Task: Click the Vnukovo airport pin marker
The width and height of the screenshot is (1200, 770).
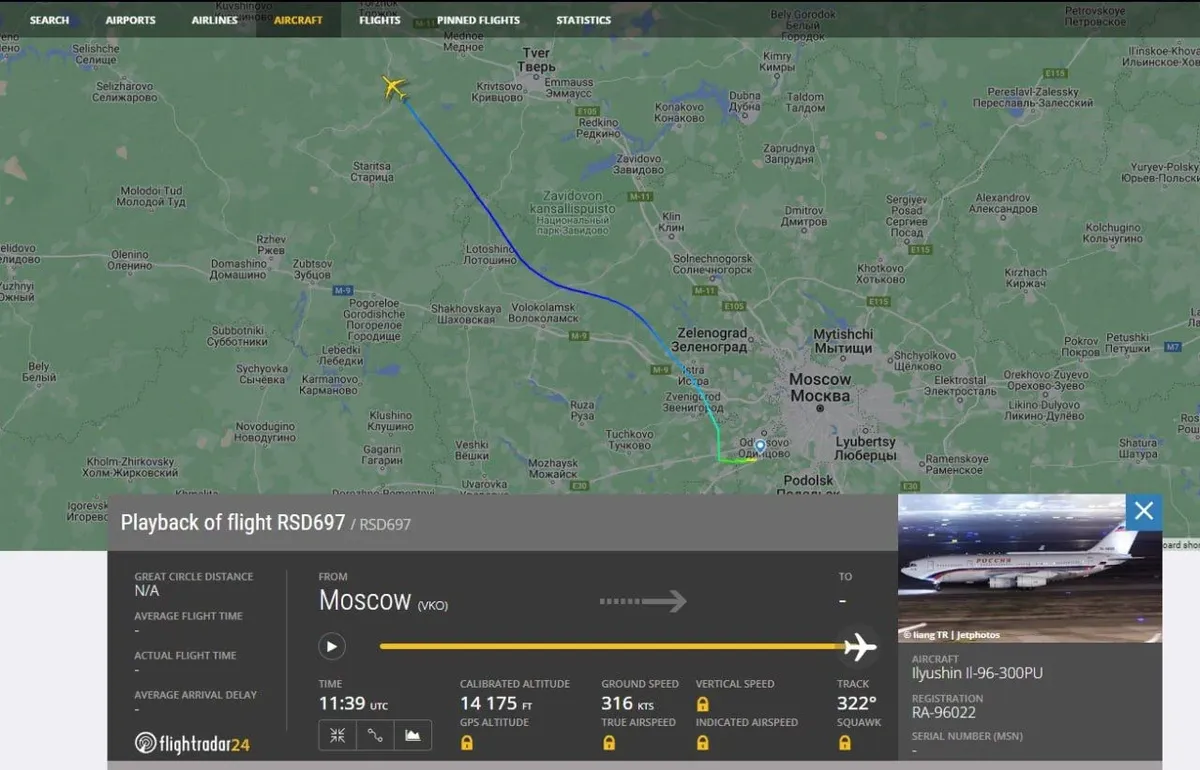Action: click(x=760, y=446)
